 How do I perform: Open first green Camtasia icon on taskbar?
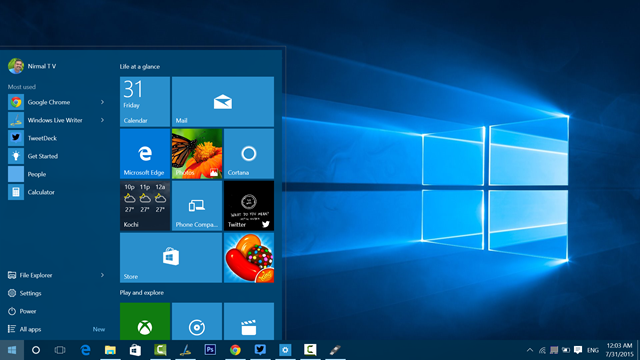[160, 350]
